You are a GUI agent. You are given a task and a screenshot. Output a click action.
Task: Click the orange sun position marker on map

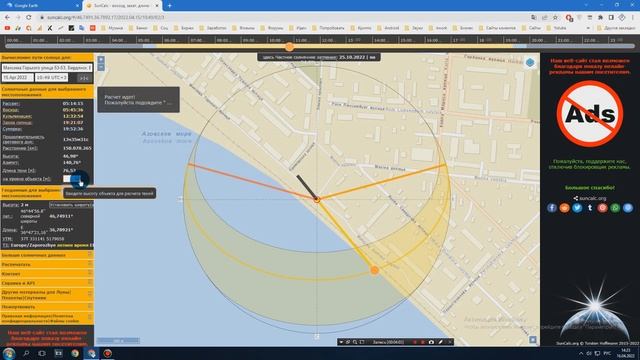(374, 270)
